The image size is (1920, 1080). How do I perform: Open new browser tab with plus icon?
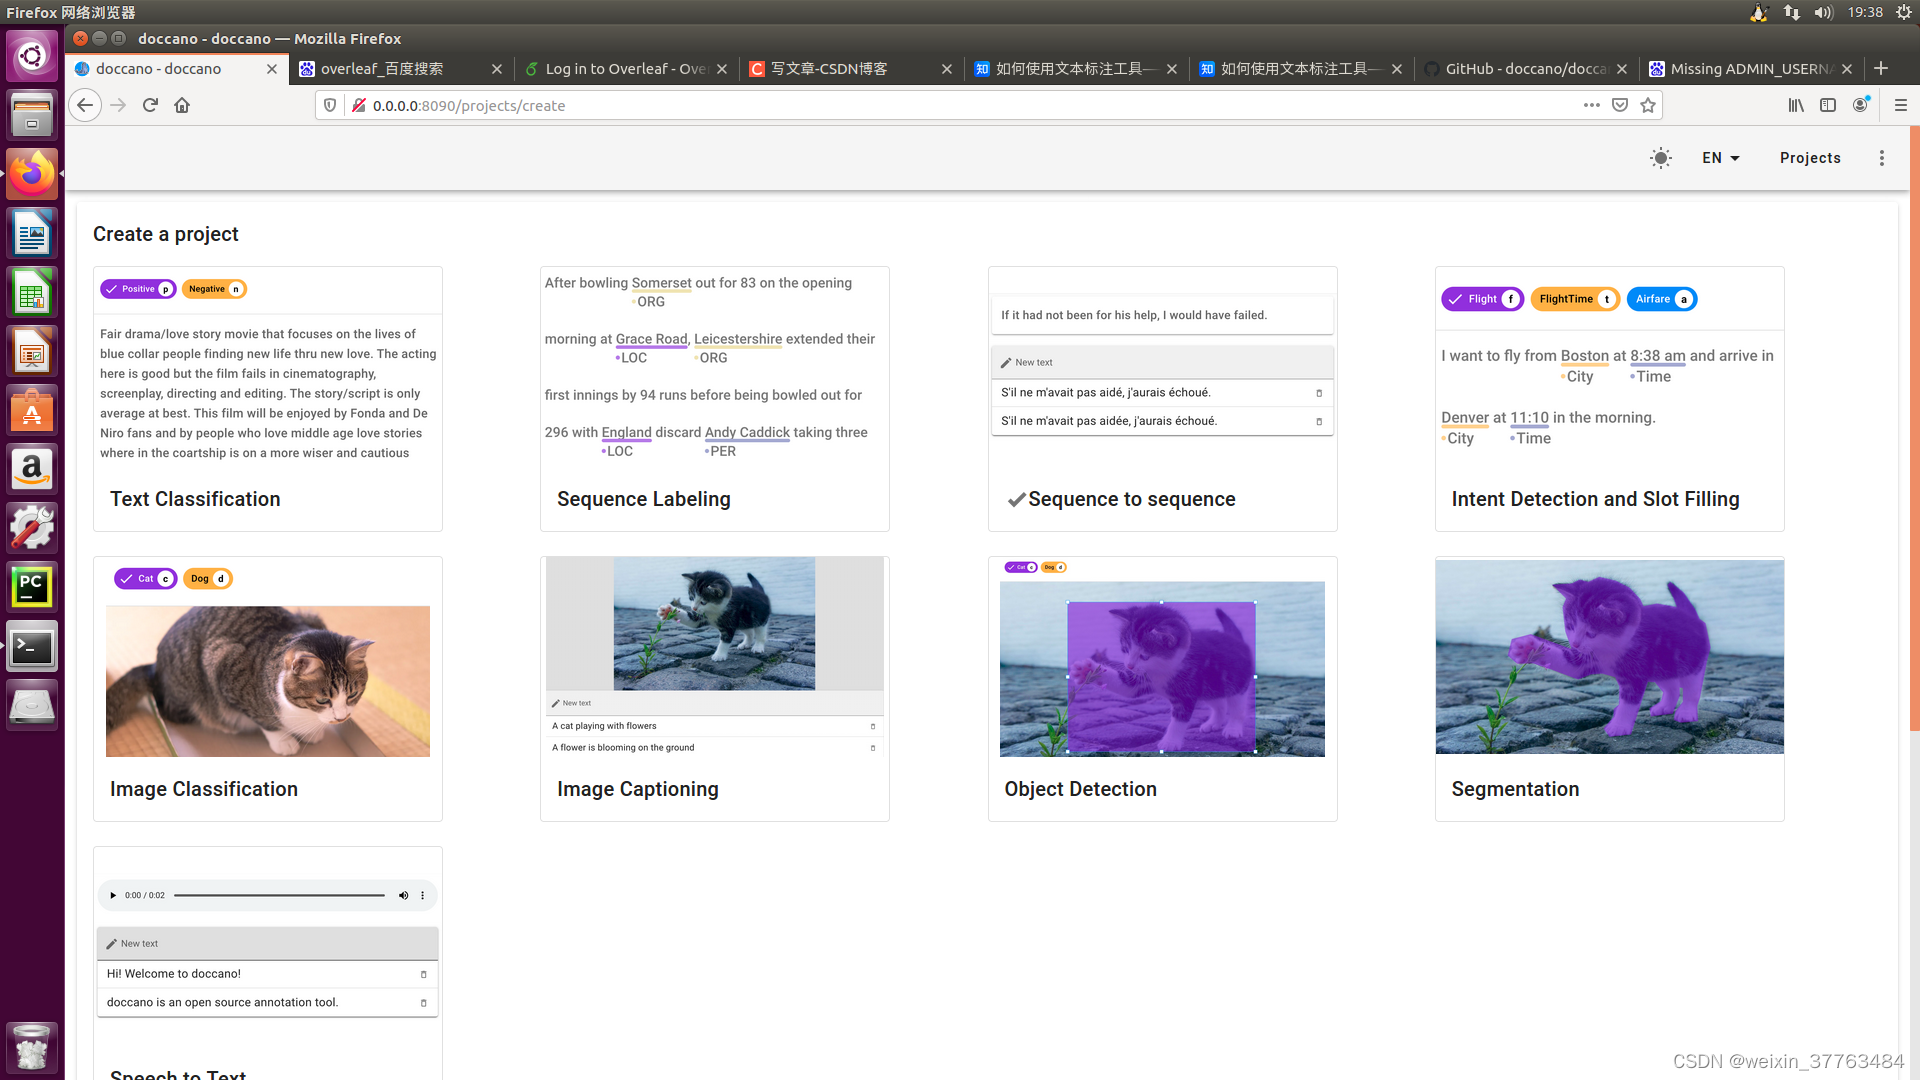pos(1881,68)
